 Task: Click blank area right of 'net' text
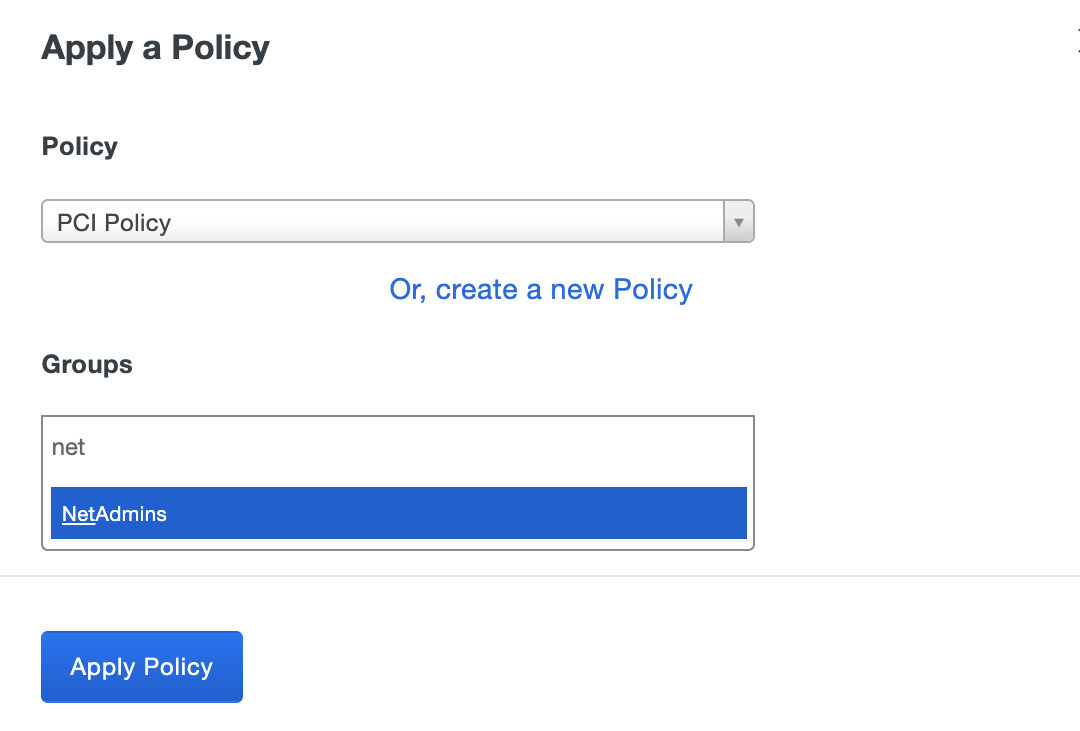[450, 447]
